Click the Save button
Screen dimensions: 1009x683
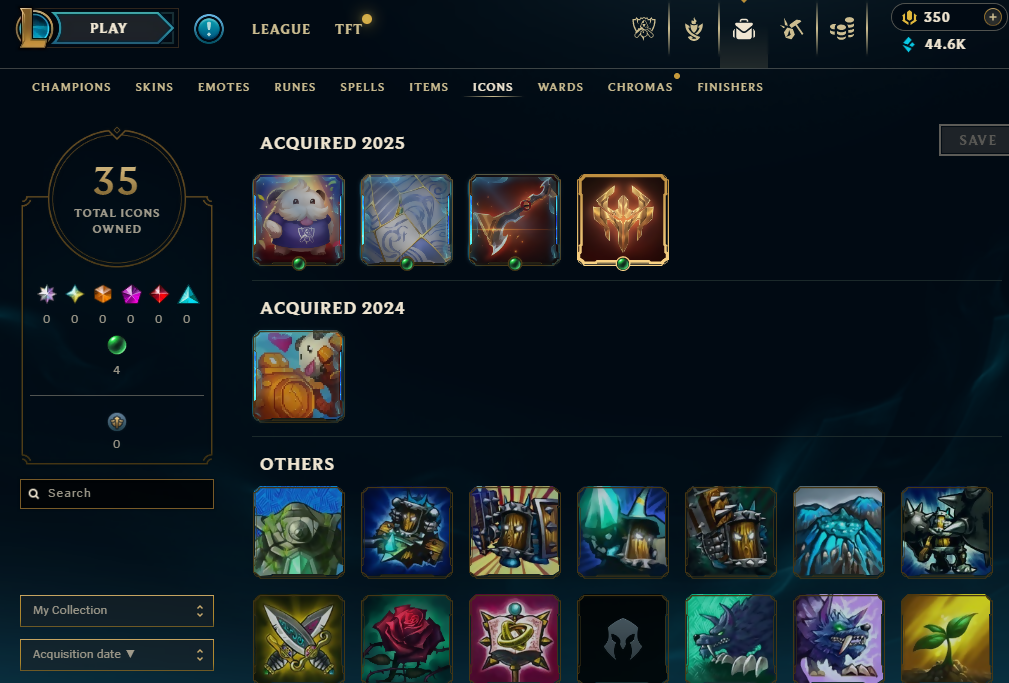coord(975,140)
